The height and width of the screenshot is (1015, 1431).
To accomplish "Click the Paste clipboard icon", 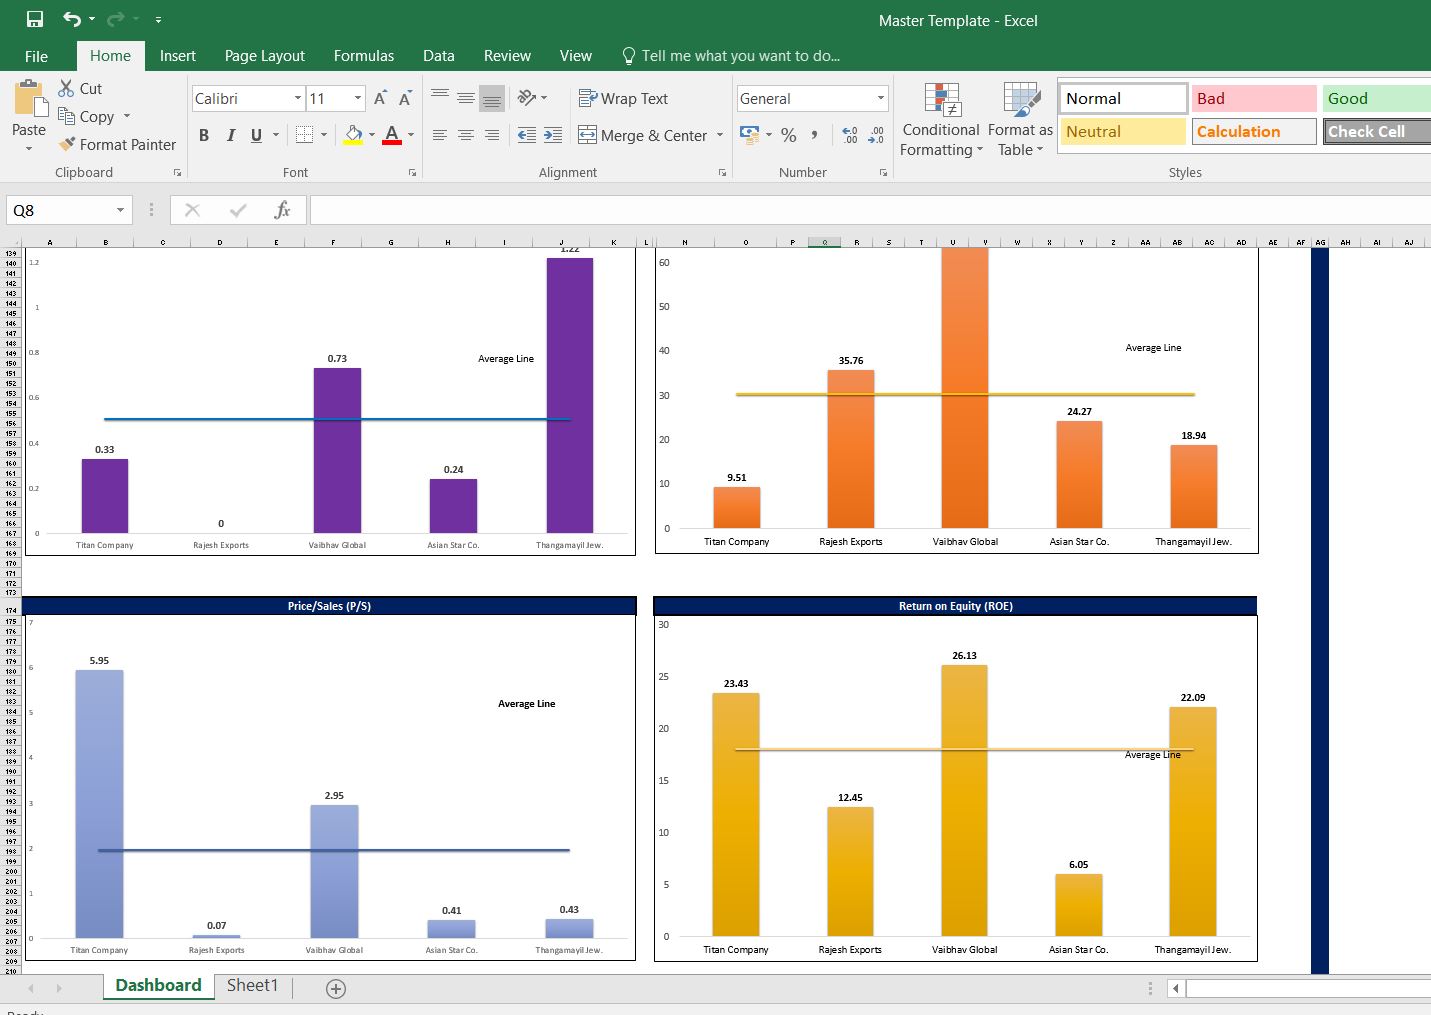I will [30, 100].
